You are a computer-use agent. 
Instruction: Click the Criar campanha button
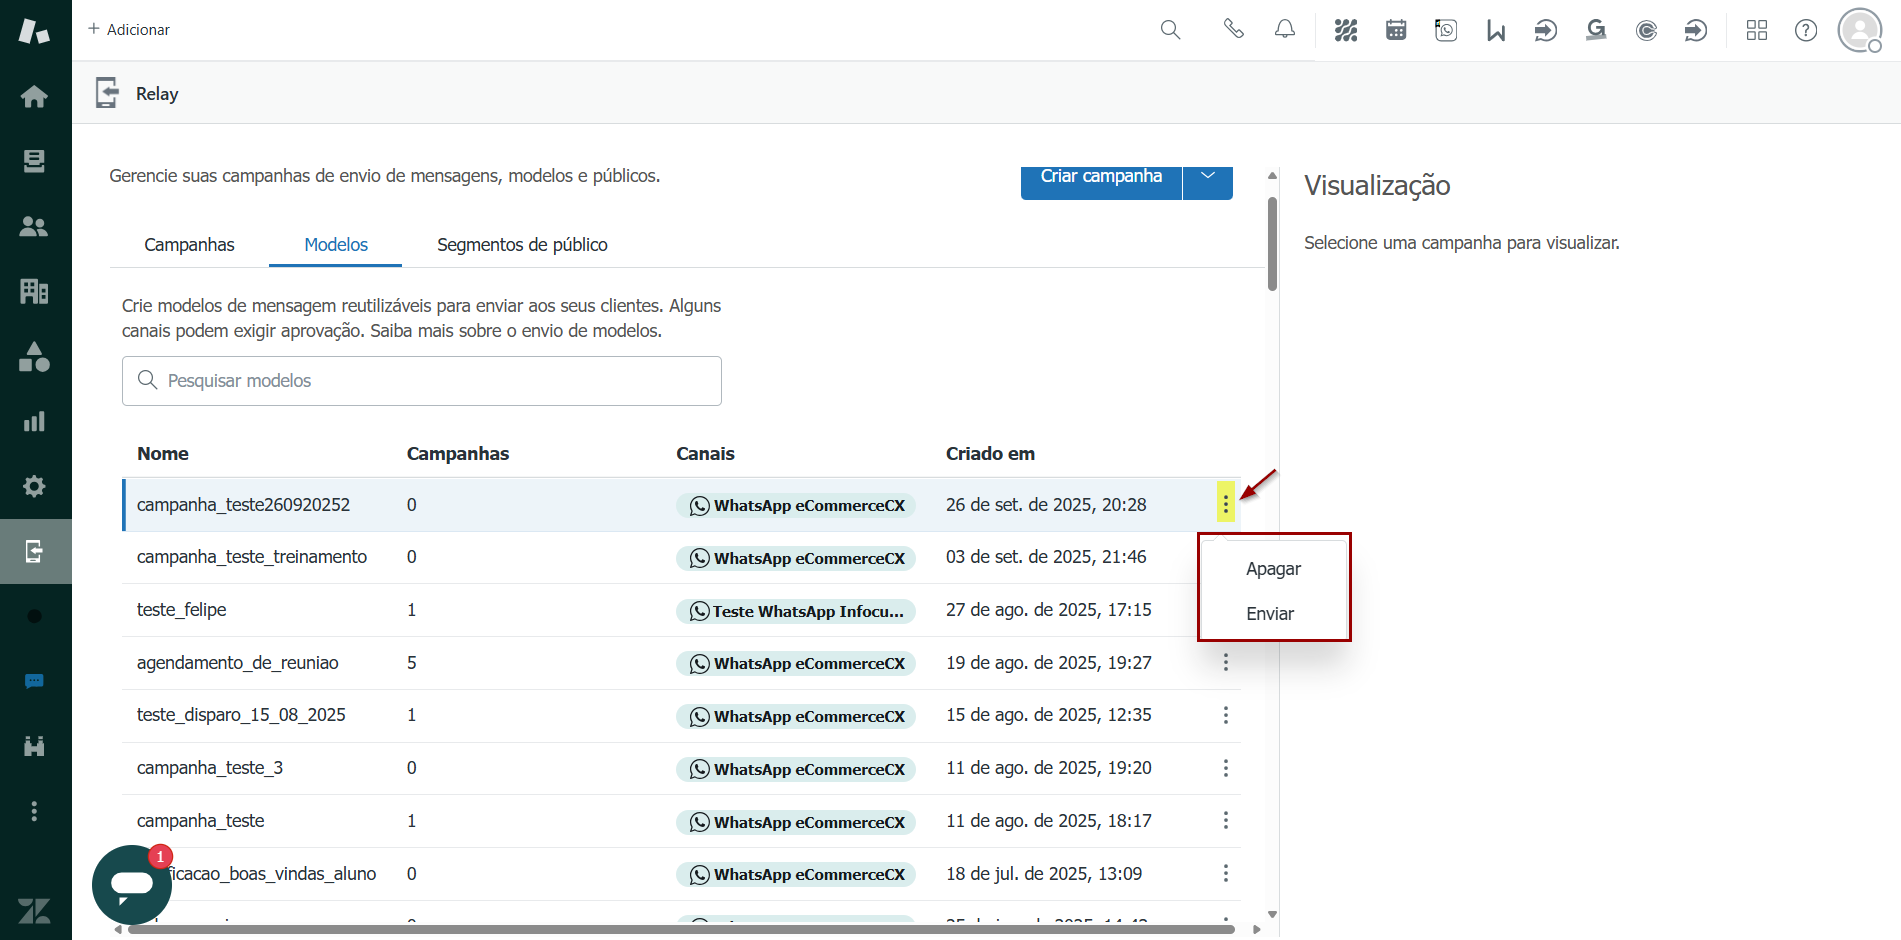(x=1101, y=178)
